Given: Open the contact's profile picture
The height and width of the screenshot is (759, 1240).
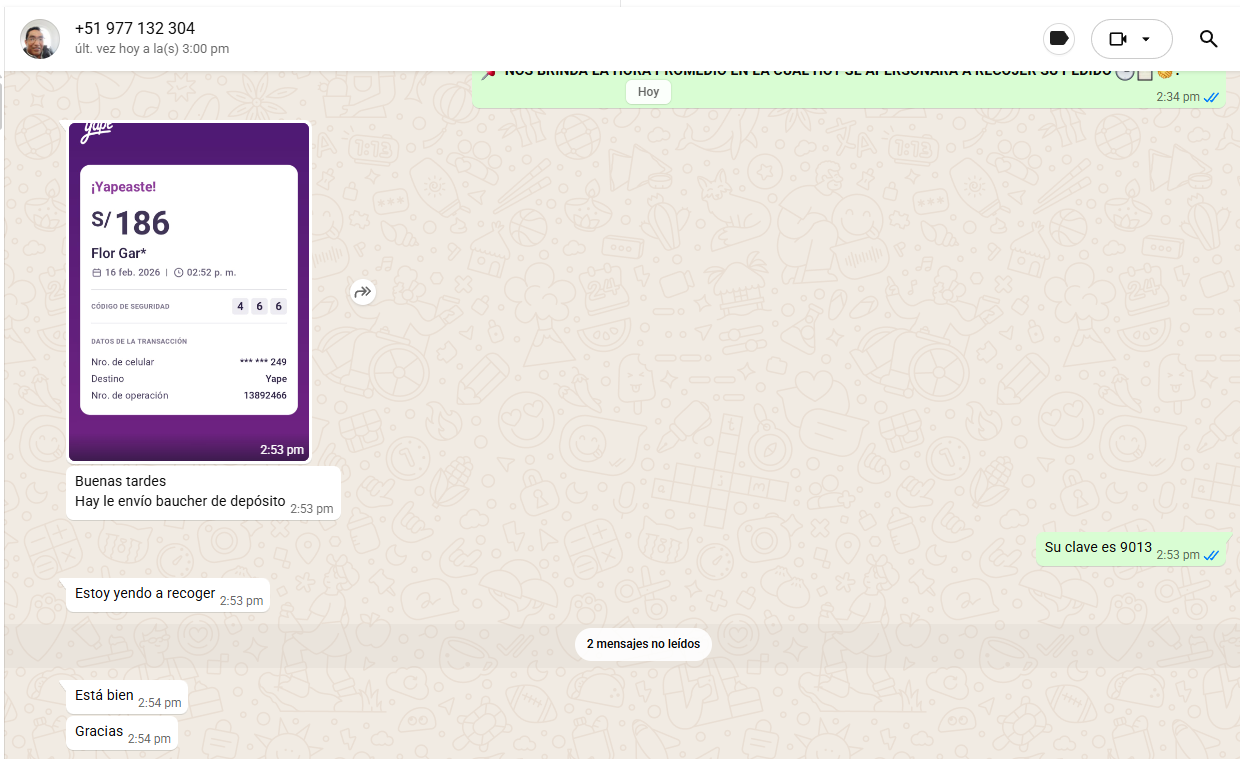Looking at the screenshot, I should [40, 39].
